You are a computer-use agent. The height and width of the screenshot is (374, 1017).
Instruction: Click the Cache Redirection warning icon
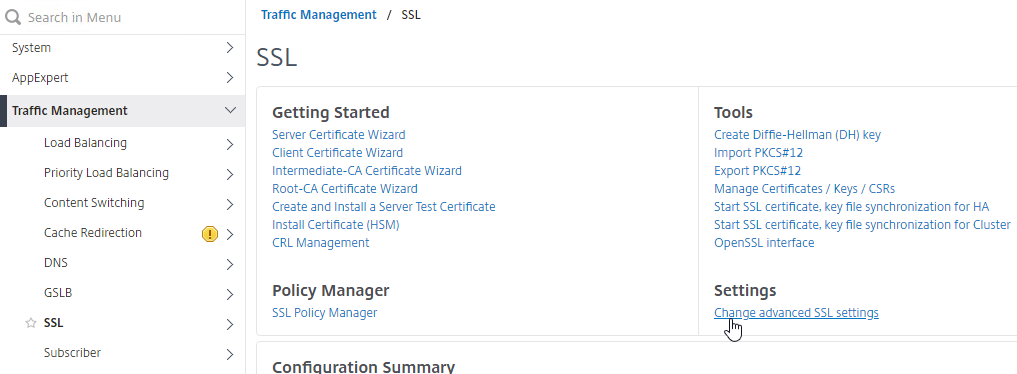pyautogui.click(x=209, y=234)
